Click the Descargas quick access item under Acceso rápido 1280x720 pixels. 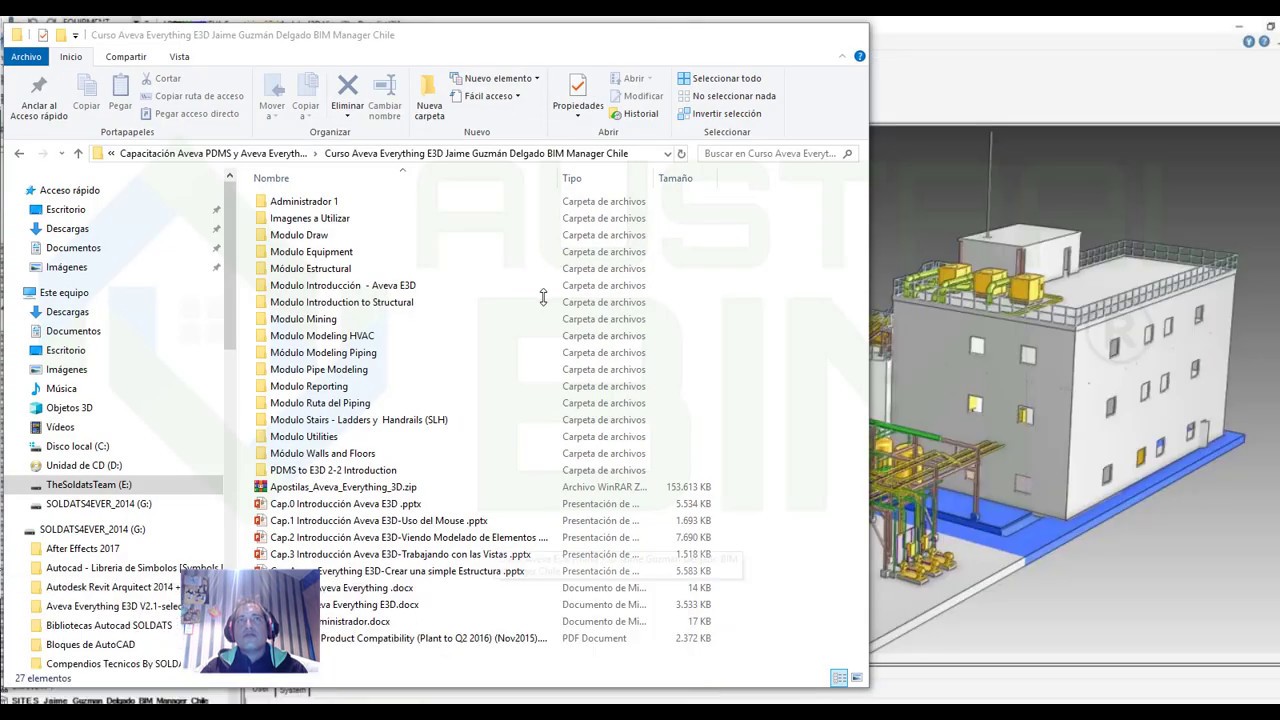(67, 229)
